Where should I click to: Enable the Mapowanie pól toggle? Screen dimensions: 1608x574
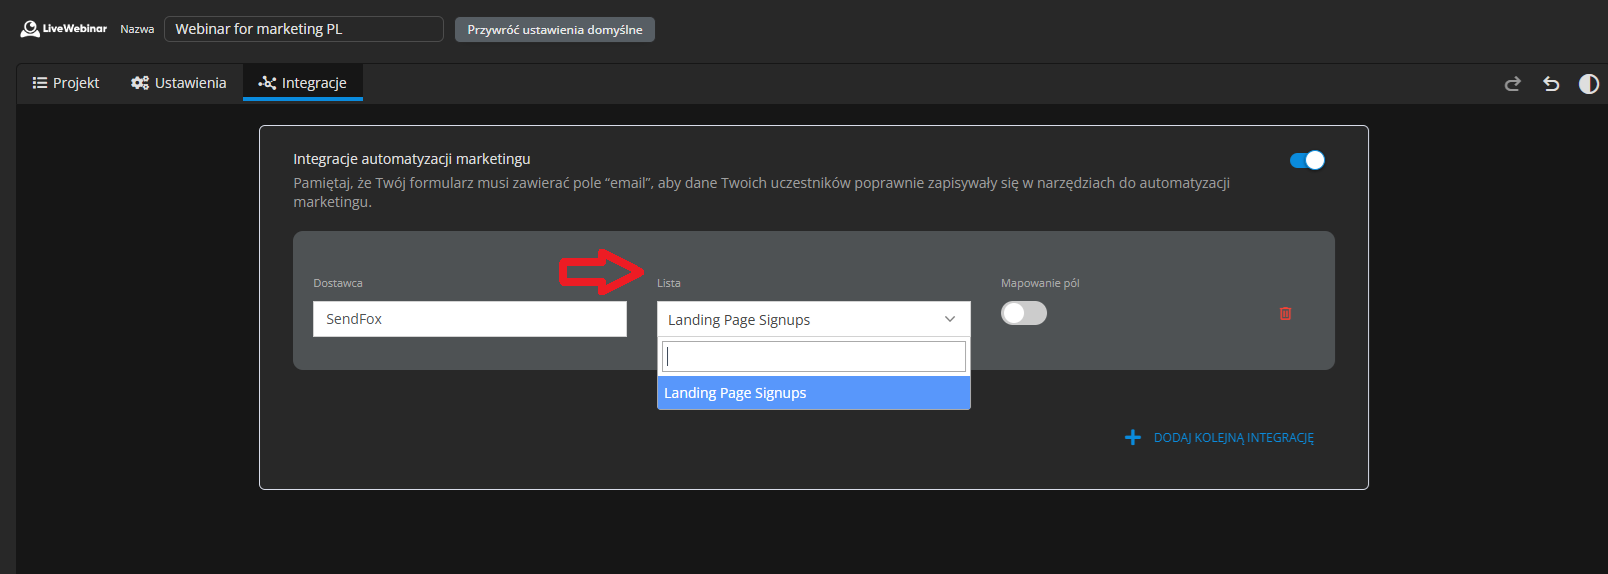pyautogui.click(x=1023, y=314)
